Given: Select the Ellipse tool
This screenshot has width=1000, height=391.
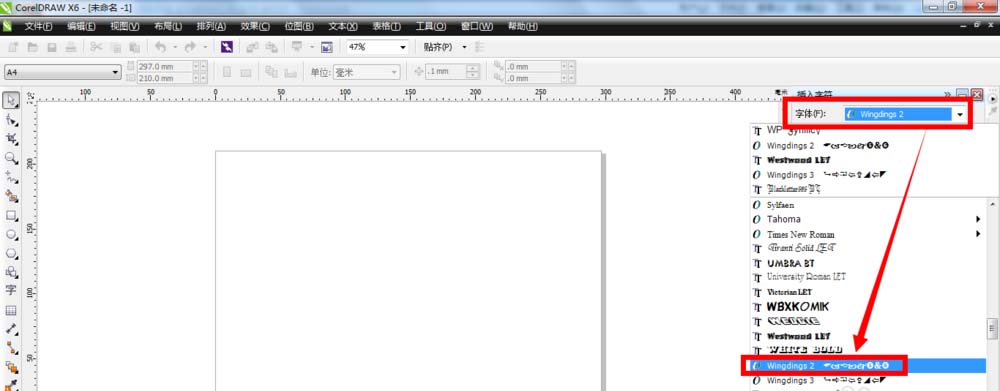Looking at the screenshot, I should pyautogui.click(x=11, y=235).
